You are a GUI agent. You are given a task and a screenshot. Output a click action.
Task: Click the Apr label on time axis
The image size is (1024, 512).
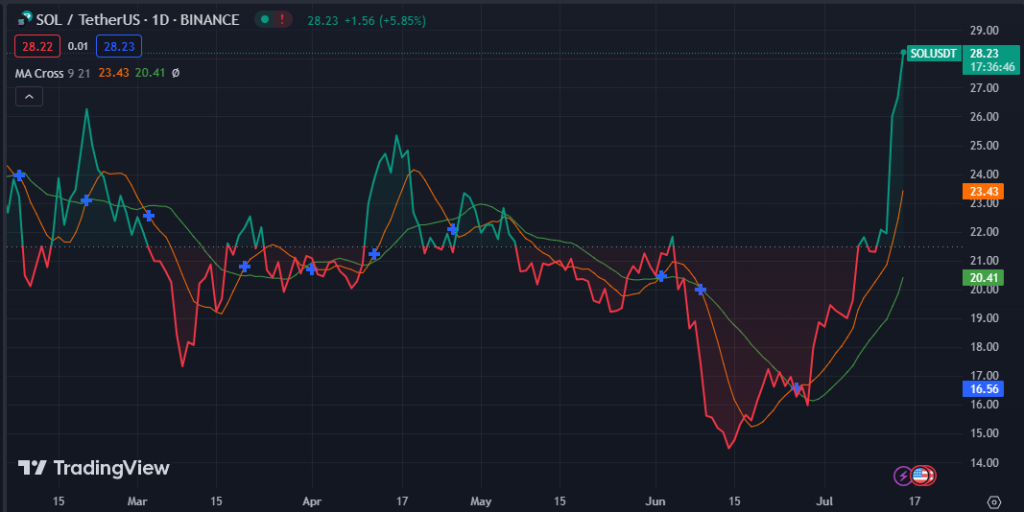click(x=311, y=500)
